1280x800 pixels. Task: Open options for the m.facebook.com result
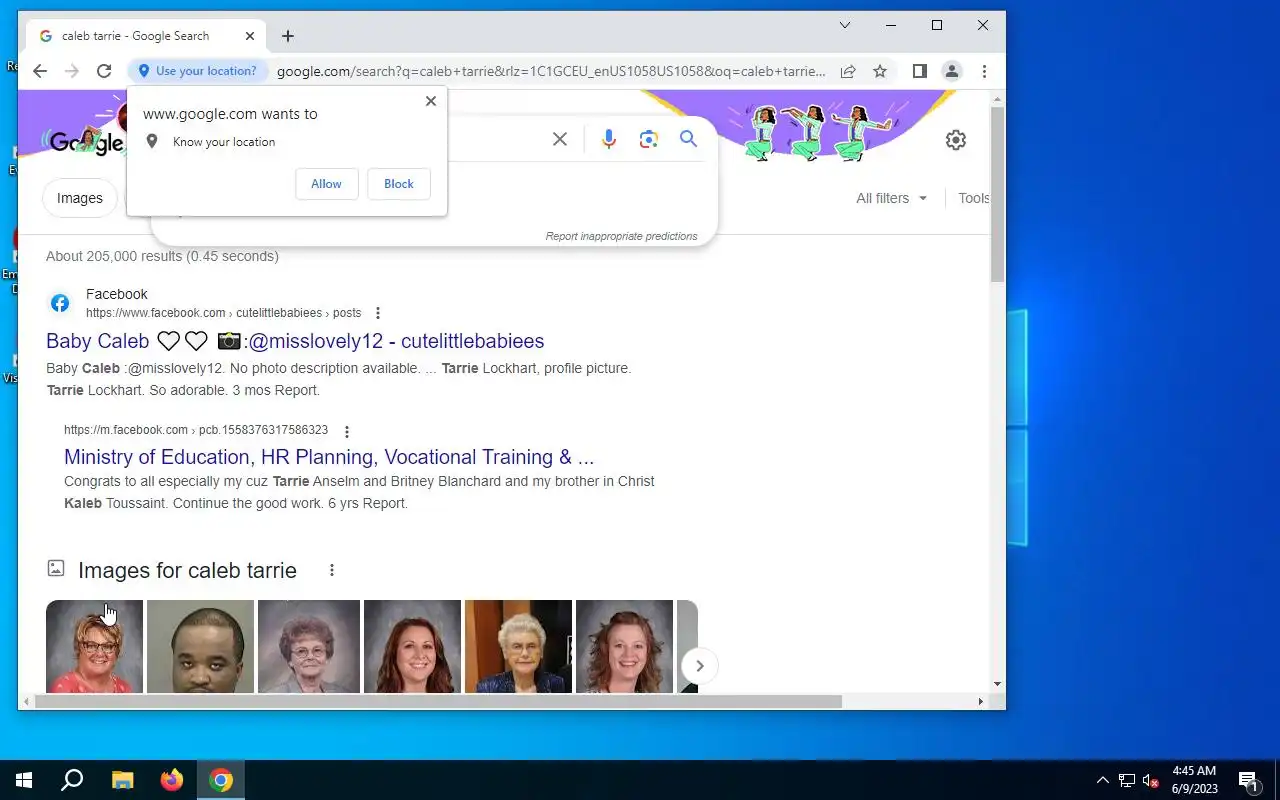point(347,432)
